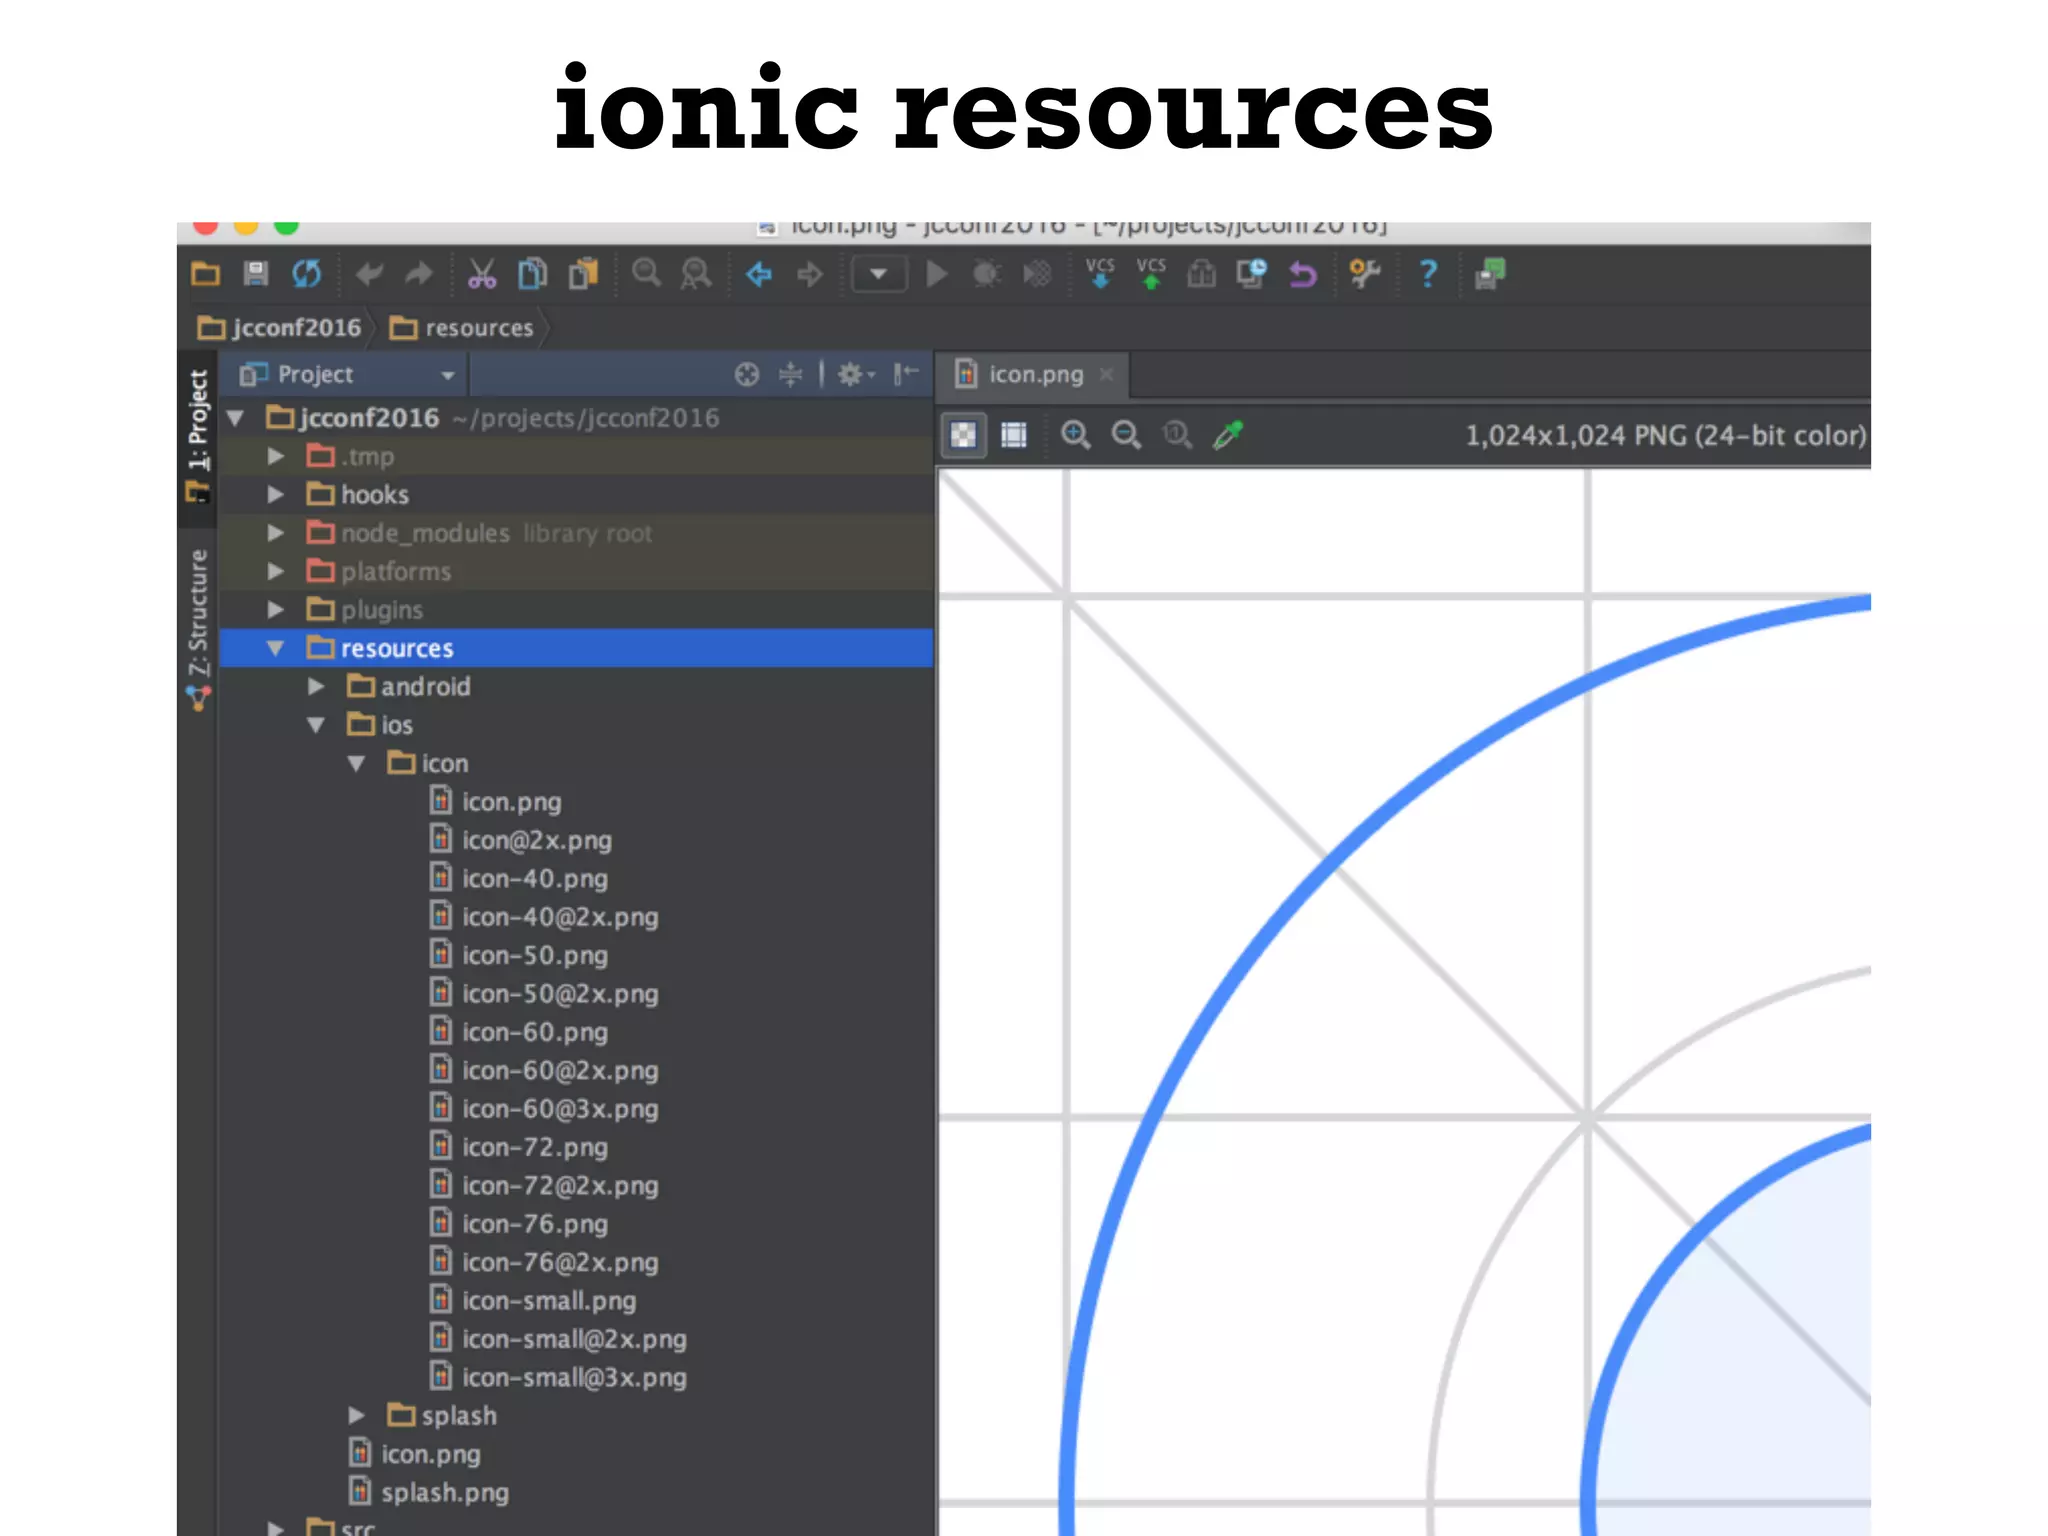Expand the node_modules folder
Viewport: 2048px width, 1536px height.
[x=276, y=533]
